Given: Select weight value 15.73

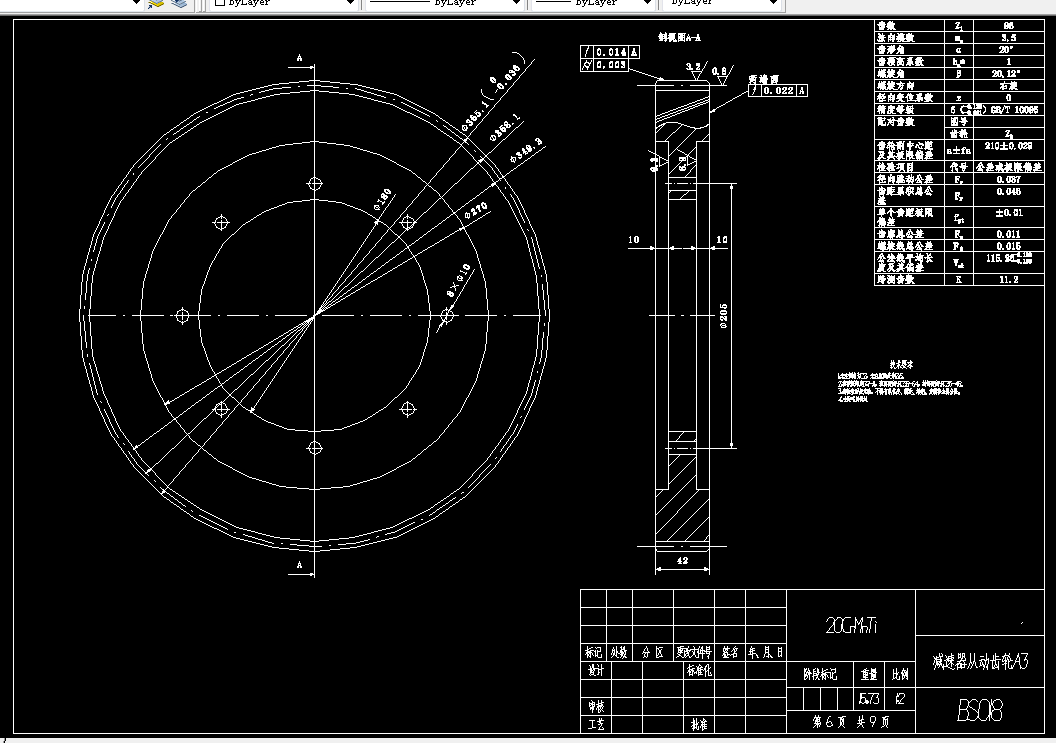Looking at the screenshot, I should click(868, 699).
